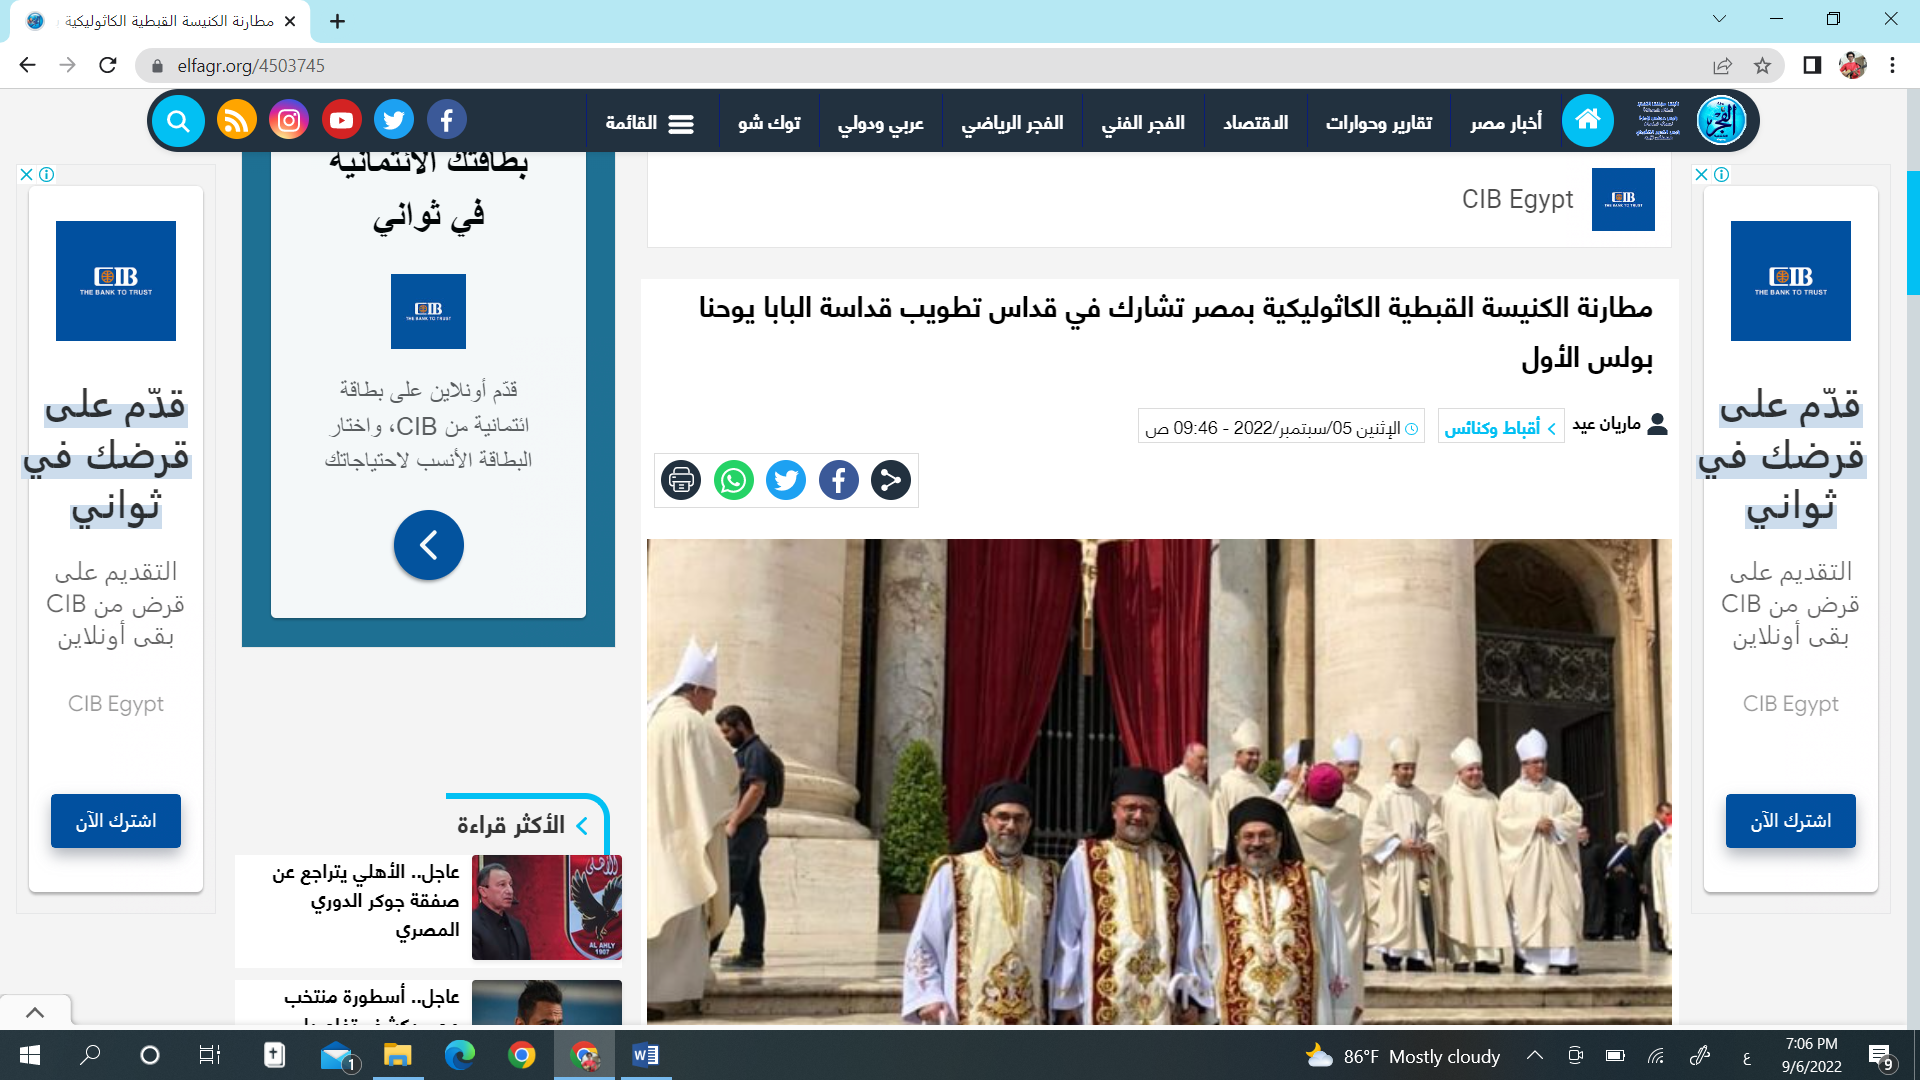Screen dimensions: 1920x1080
Task: Open a new browser tab
Action: click(338, 21)
